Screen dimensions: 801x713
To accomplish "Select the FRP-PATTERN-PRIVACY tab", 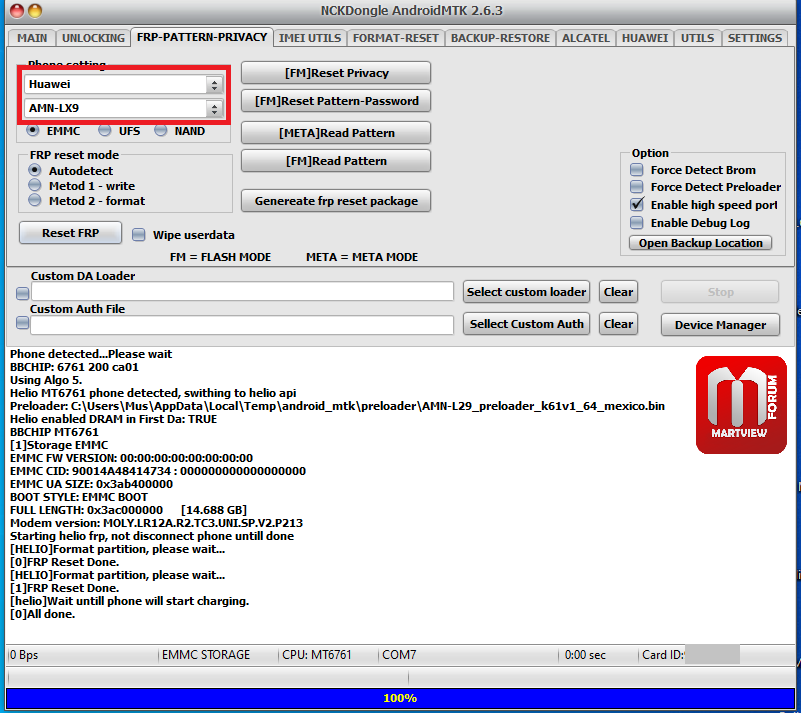I will coord(202,37).
